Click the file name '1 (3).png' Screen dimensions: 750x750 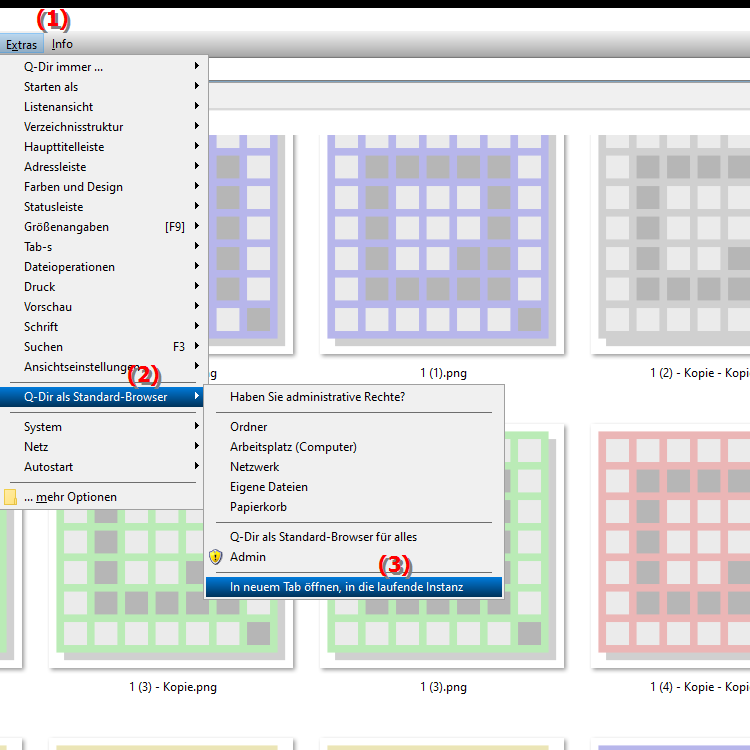pos(443,687)
